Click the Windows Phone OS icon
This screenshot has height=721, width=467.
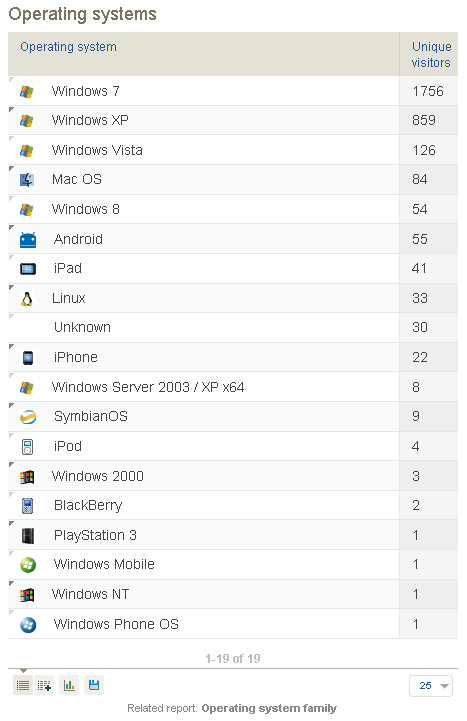(x=28, y=625)
